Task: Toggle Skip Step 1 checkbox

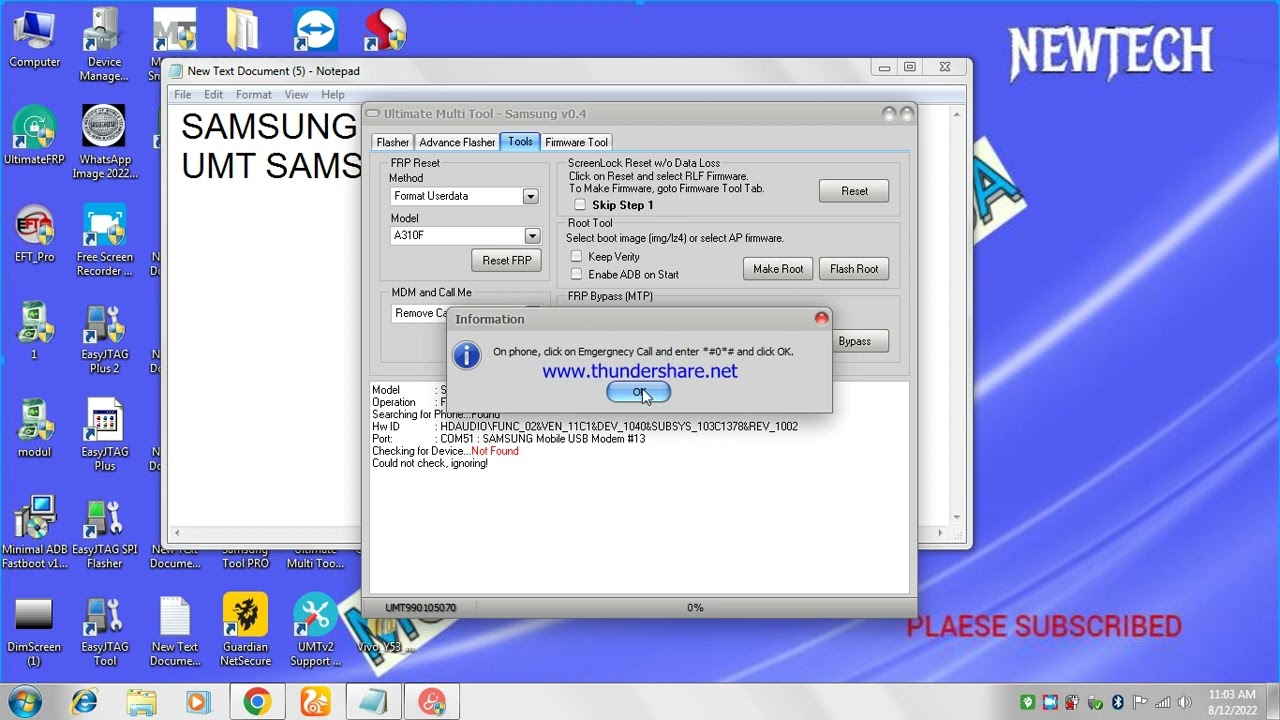Action: (580, 205)
